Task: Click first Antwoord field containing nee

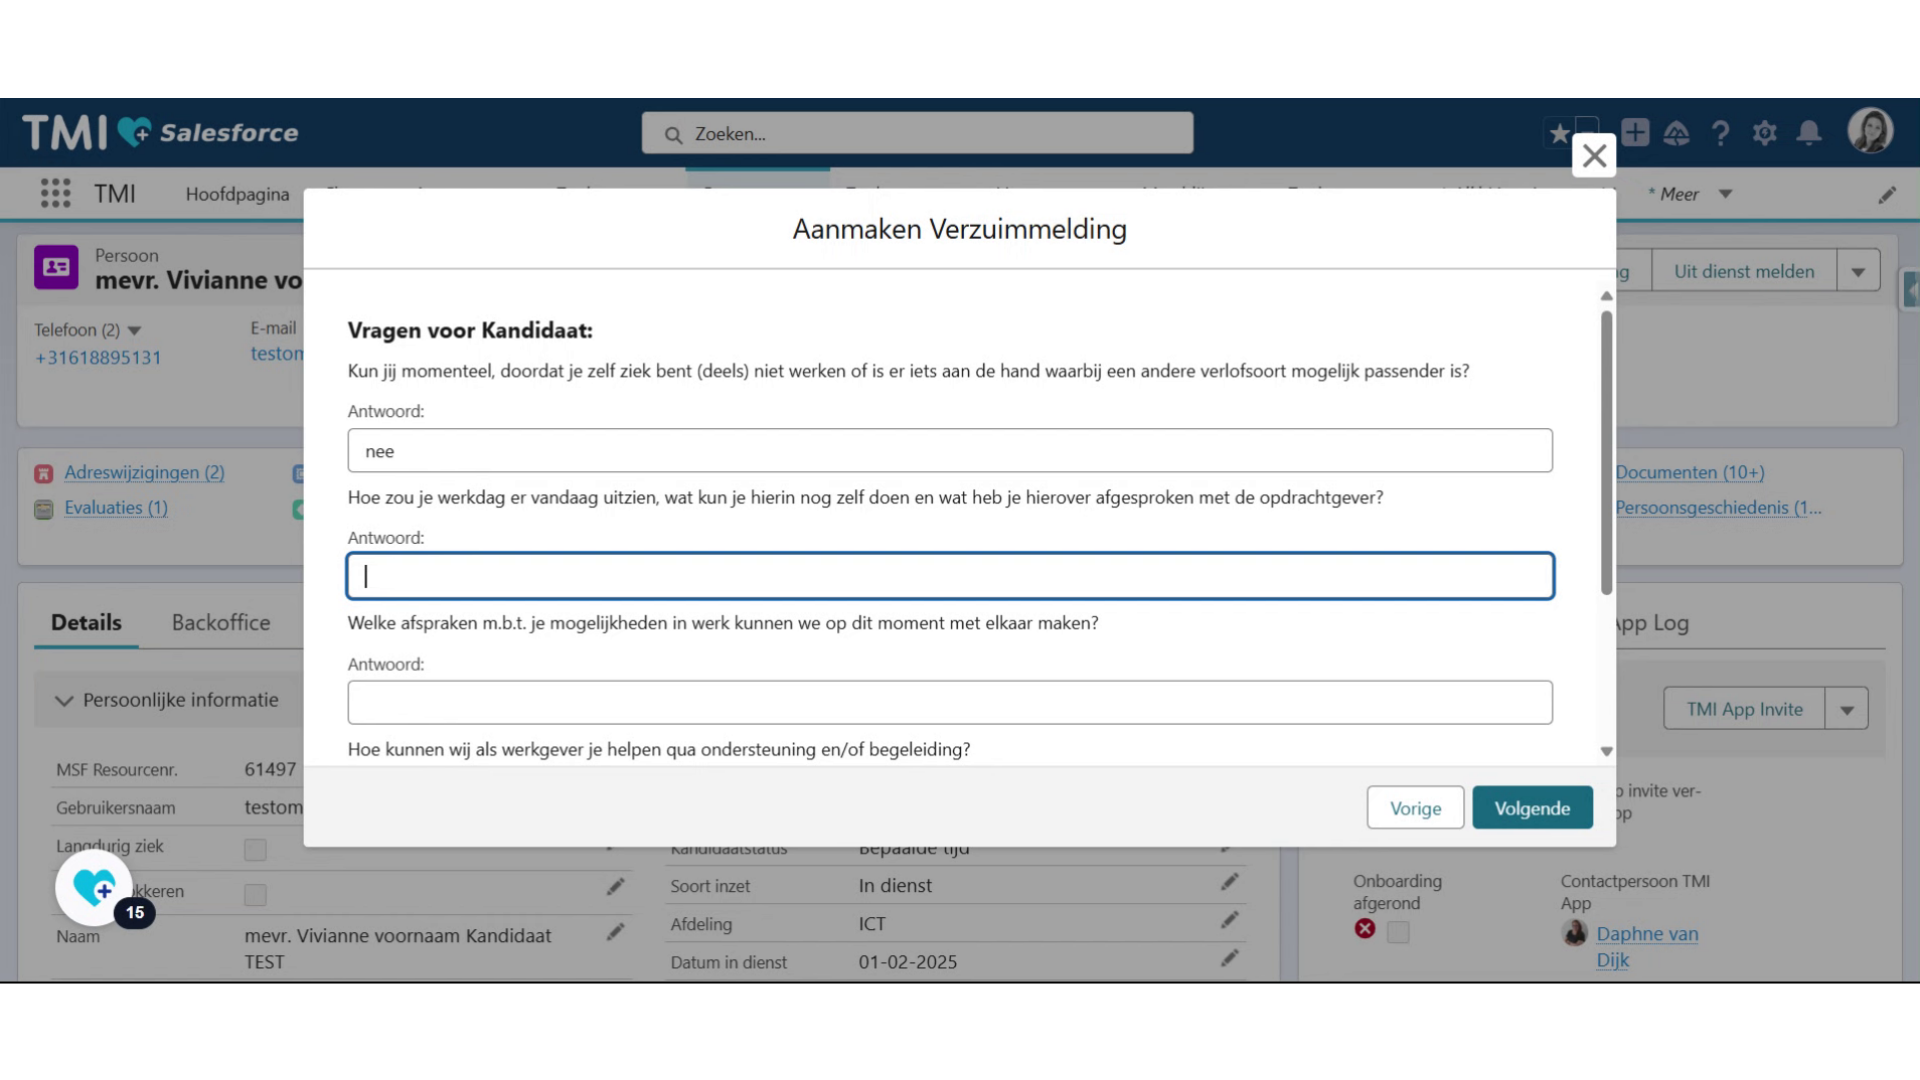Action: tap(950, 451)
